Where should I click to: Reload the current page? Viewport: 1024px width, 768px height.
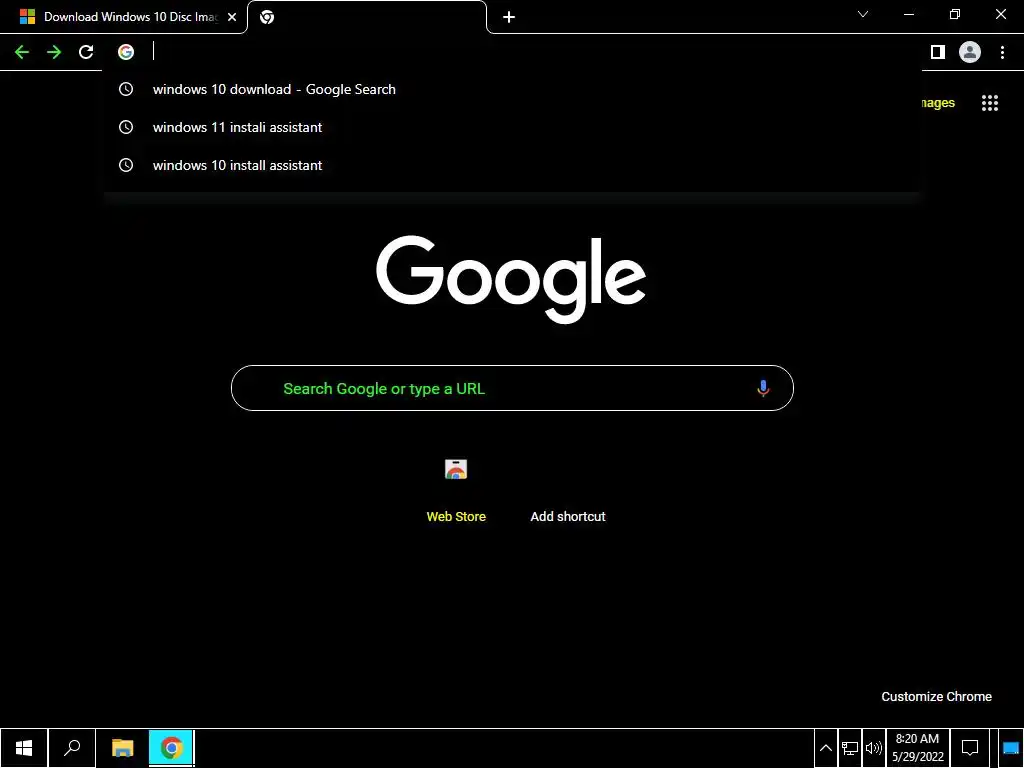(x=86, y=52)
